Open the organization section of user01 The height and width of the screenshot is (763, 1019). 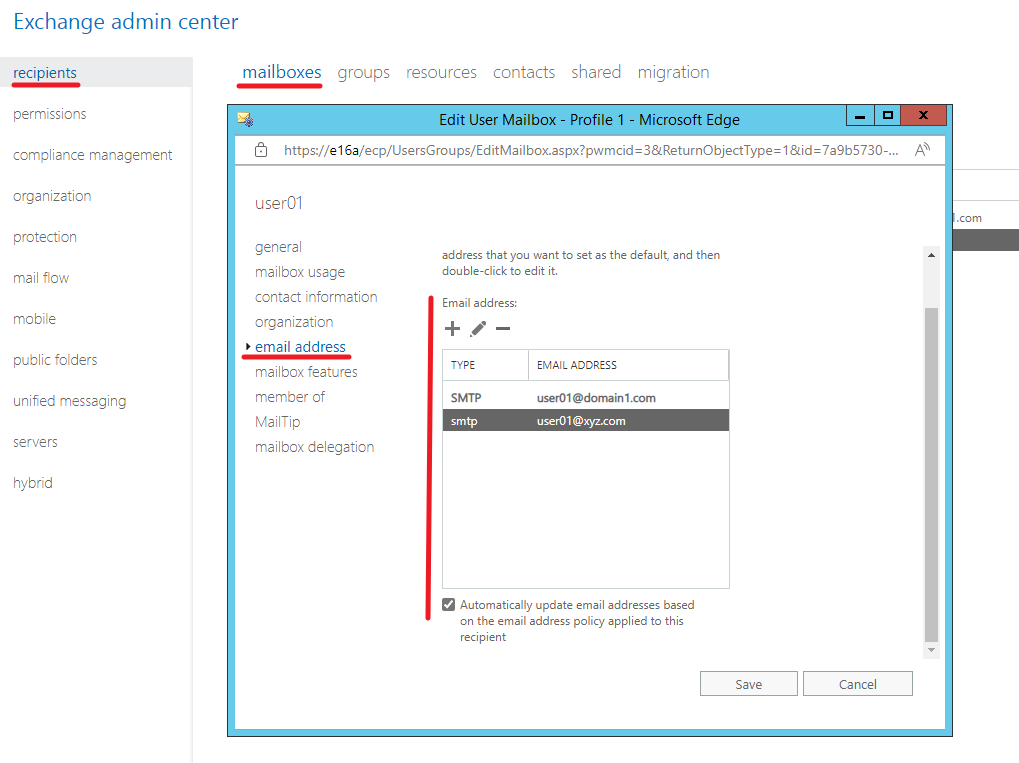coord(294,322)
